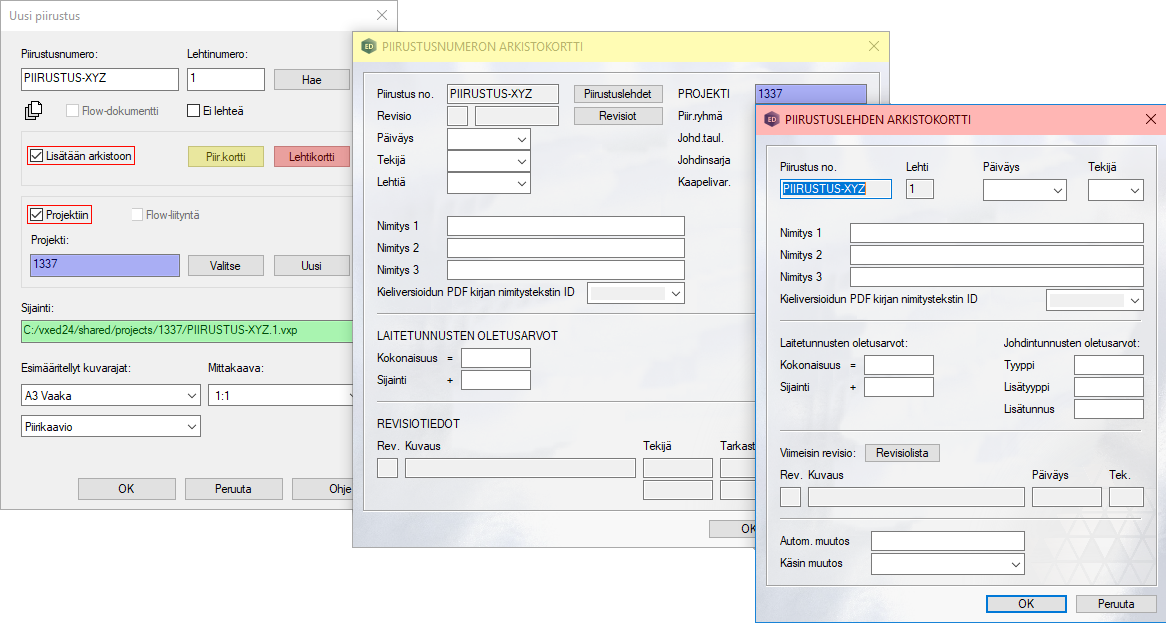Enable the Ei lehteä checkbox
The height and width of the screenshot is (623, 1166).
(194, 111)
